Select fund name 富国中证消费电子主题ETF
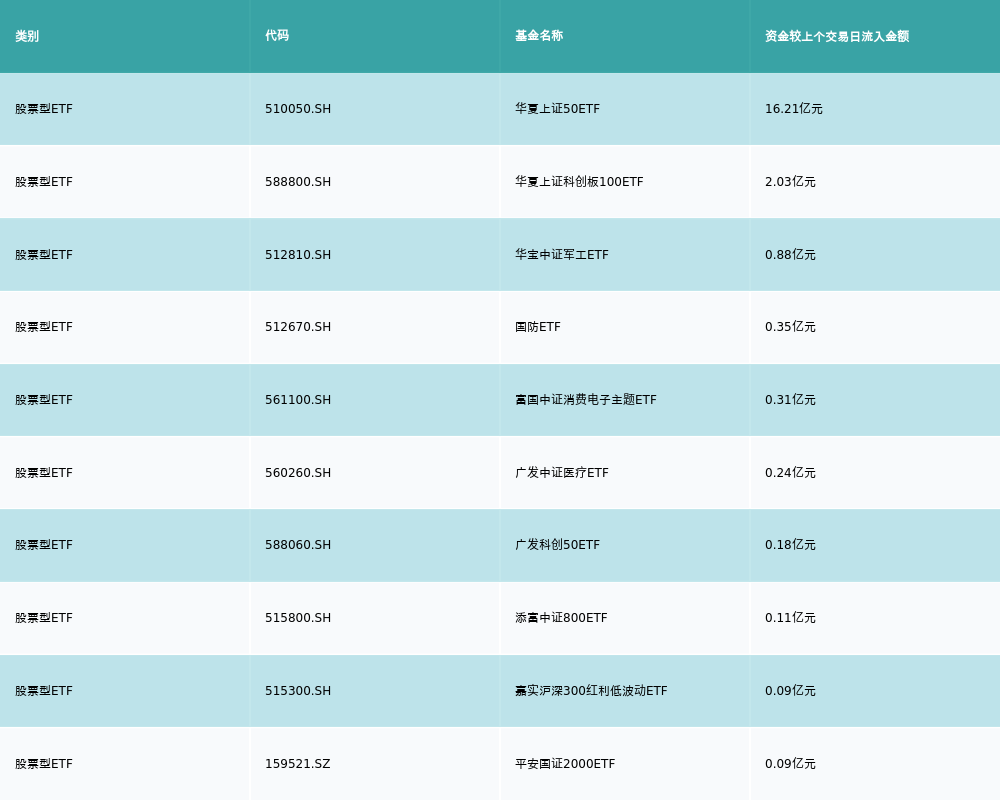Screen dimensions: 1000x800 pos(585,400)
